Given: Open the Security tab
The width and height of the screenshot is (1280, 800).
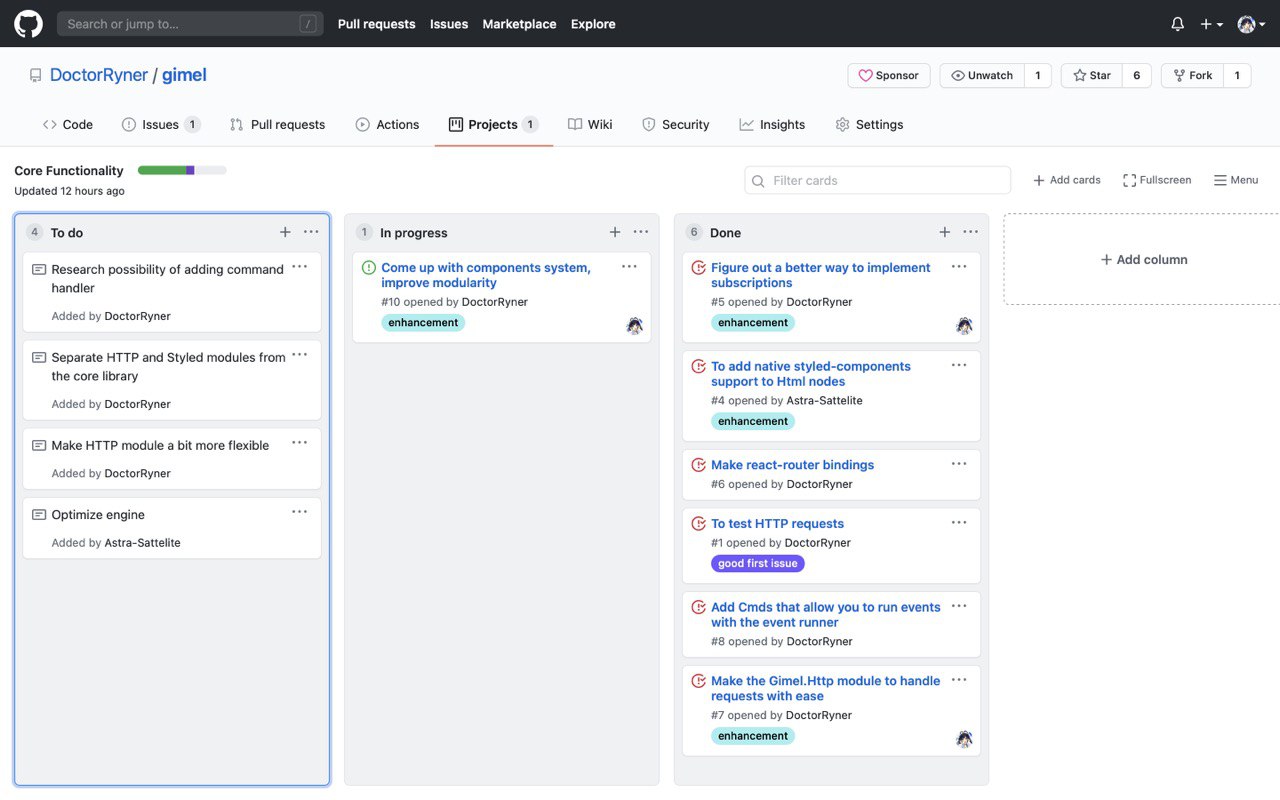Looking at the screenshot, I should (x=675, y=124).
